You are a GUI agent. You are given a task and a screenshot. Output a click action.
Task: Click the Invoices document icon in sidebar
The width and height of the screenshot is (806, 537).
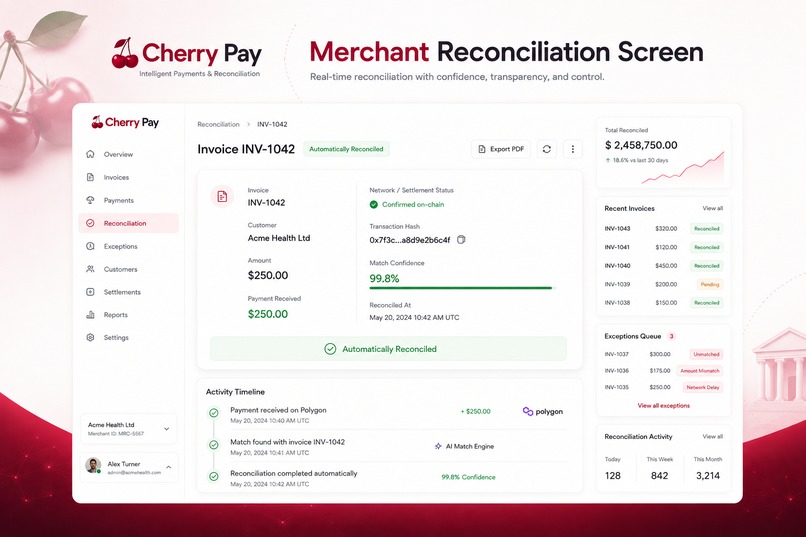tap(90, 177)
